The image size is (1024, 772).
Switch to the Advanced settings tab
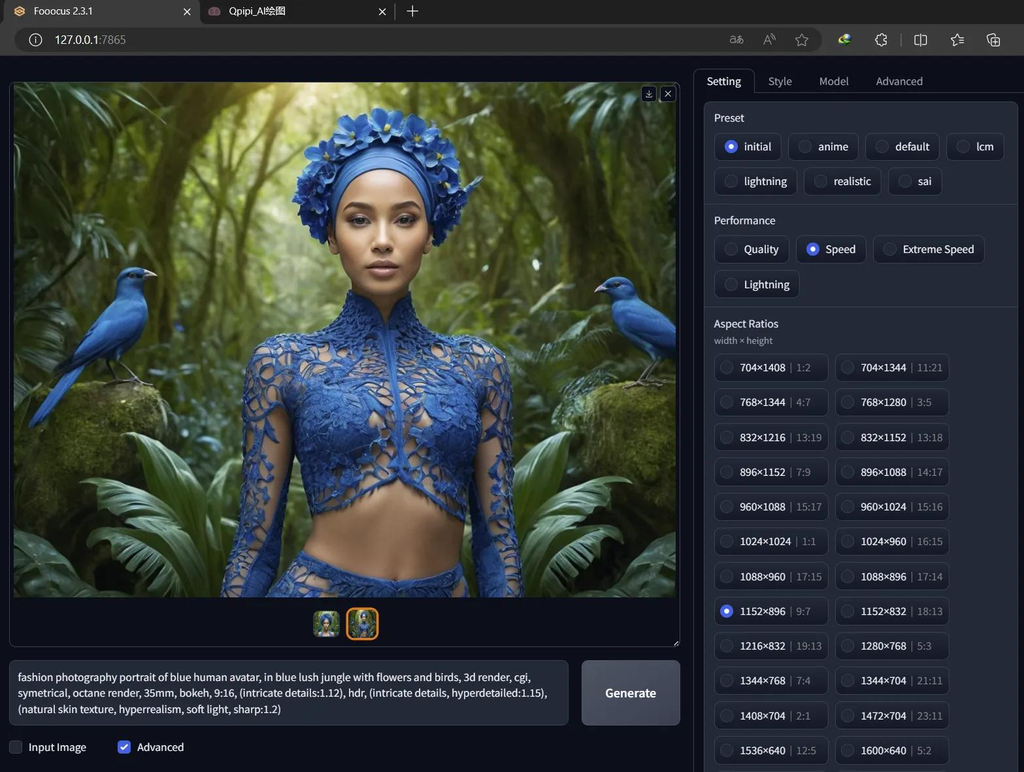[x=899, y=81]
